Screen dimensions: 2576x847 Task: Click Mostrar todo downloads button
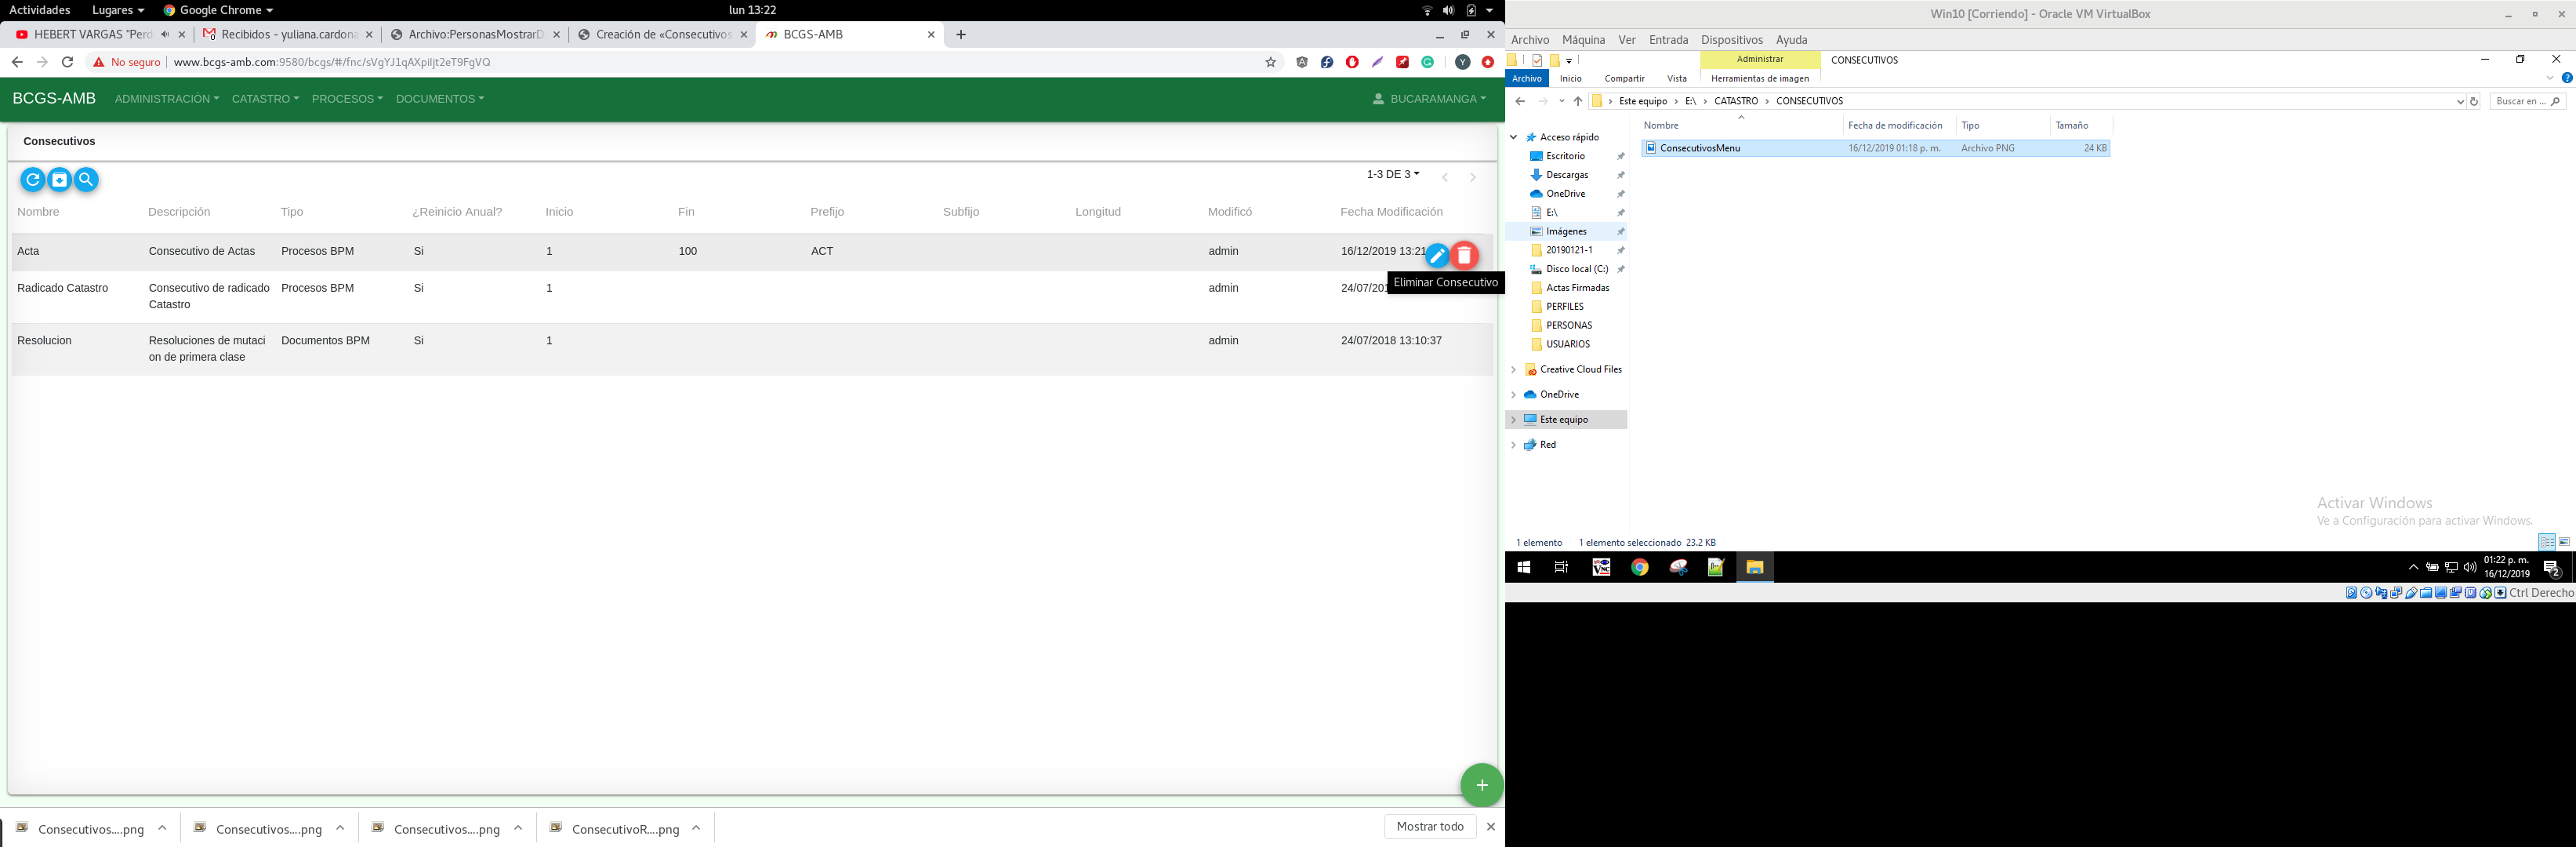[1430, 827]
